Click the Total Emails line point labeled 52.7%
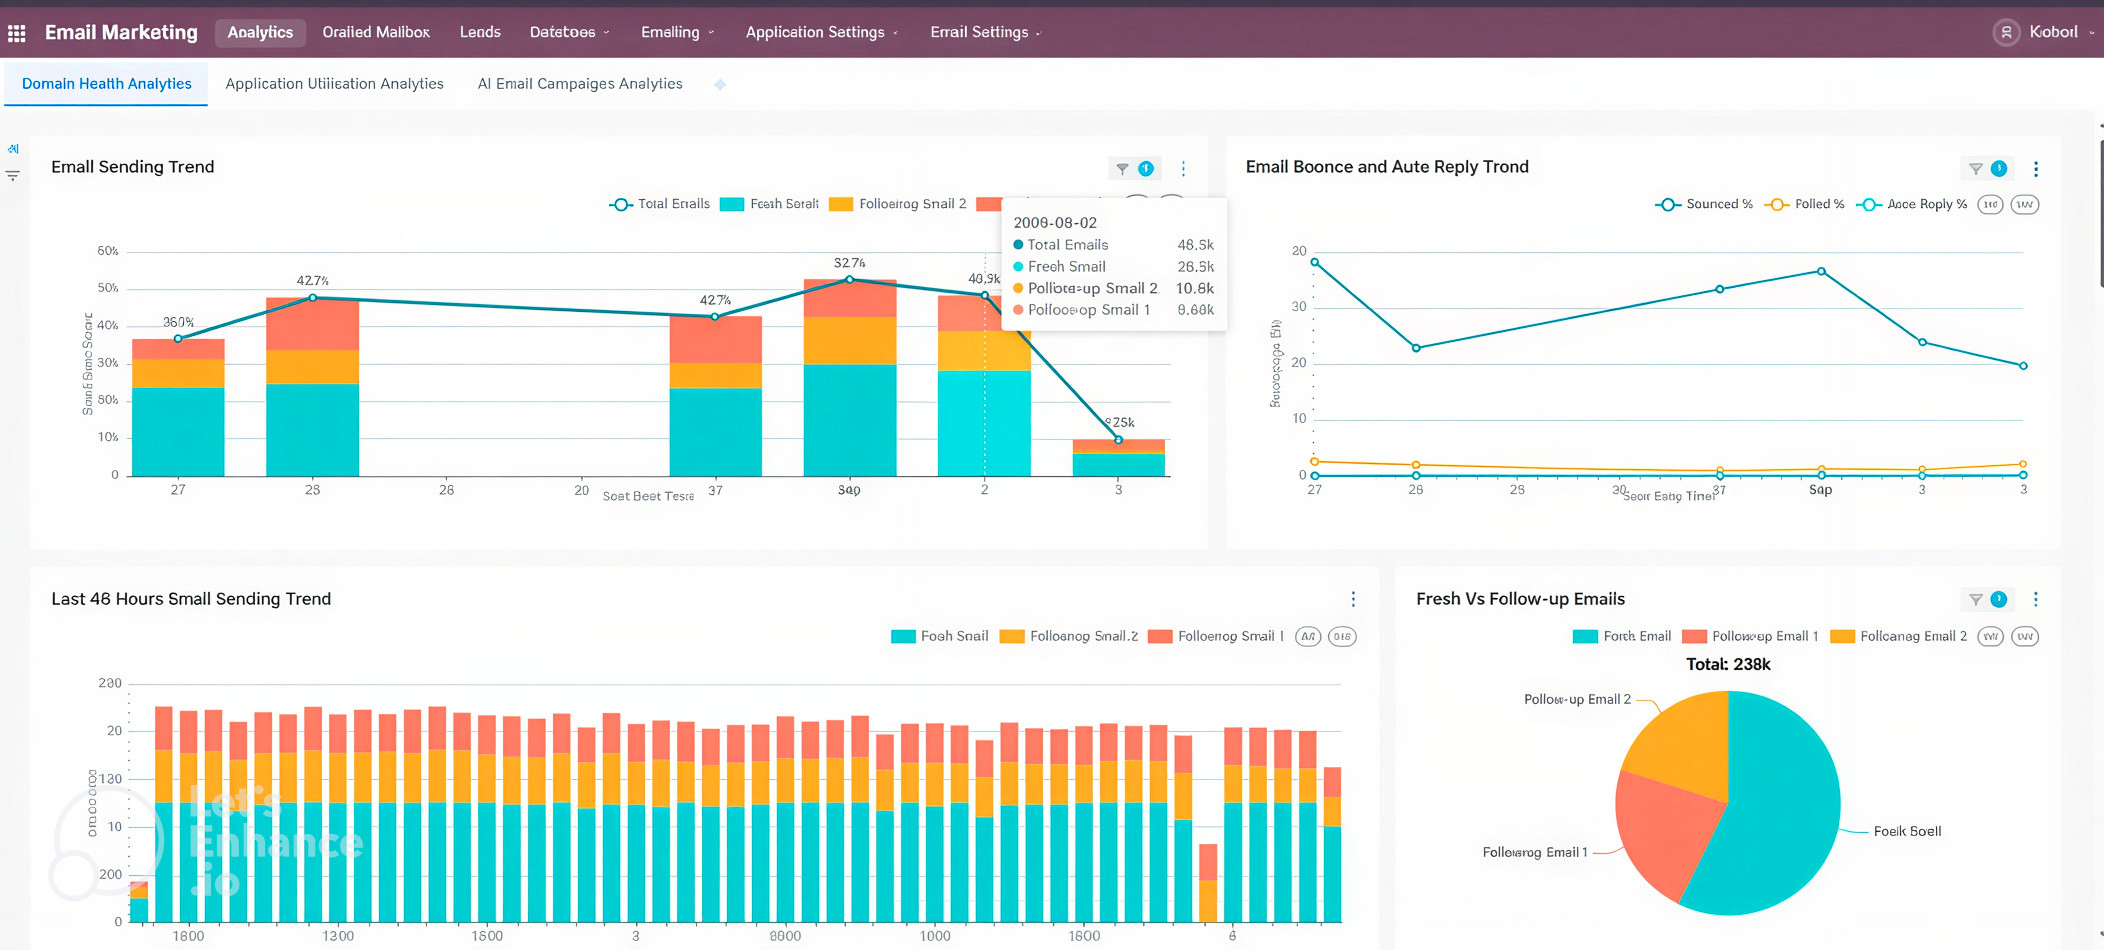 850,279
